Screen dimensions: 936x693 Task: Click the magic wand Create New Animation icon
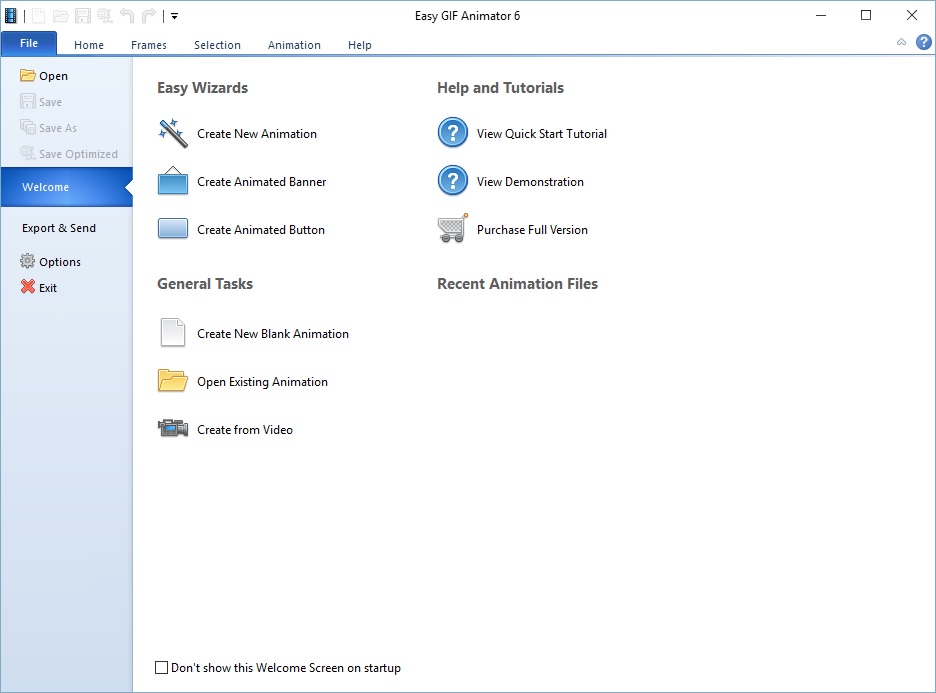[173, 133]
